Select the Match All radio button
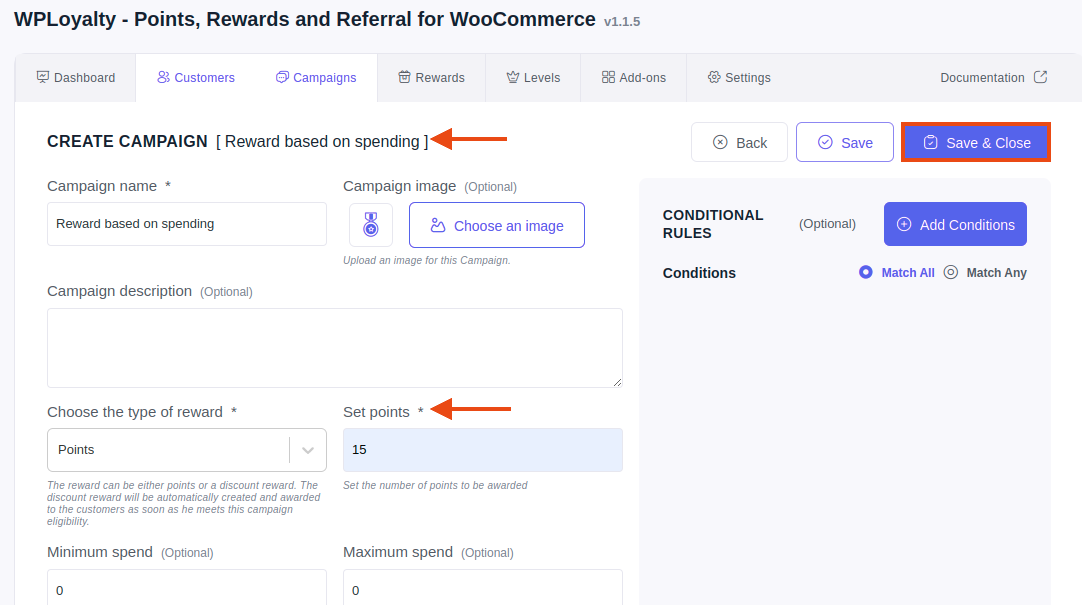1082x605 pixels. 865,272
